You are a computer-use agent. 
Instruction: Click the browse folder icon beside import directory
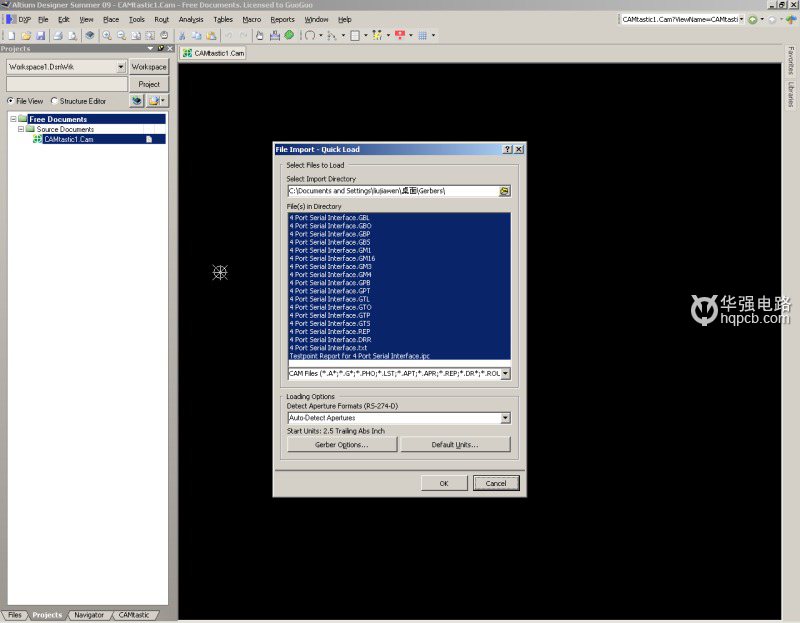(505, 190)
